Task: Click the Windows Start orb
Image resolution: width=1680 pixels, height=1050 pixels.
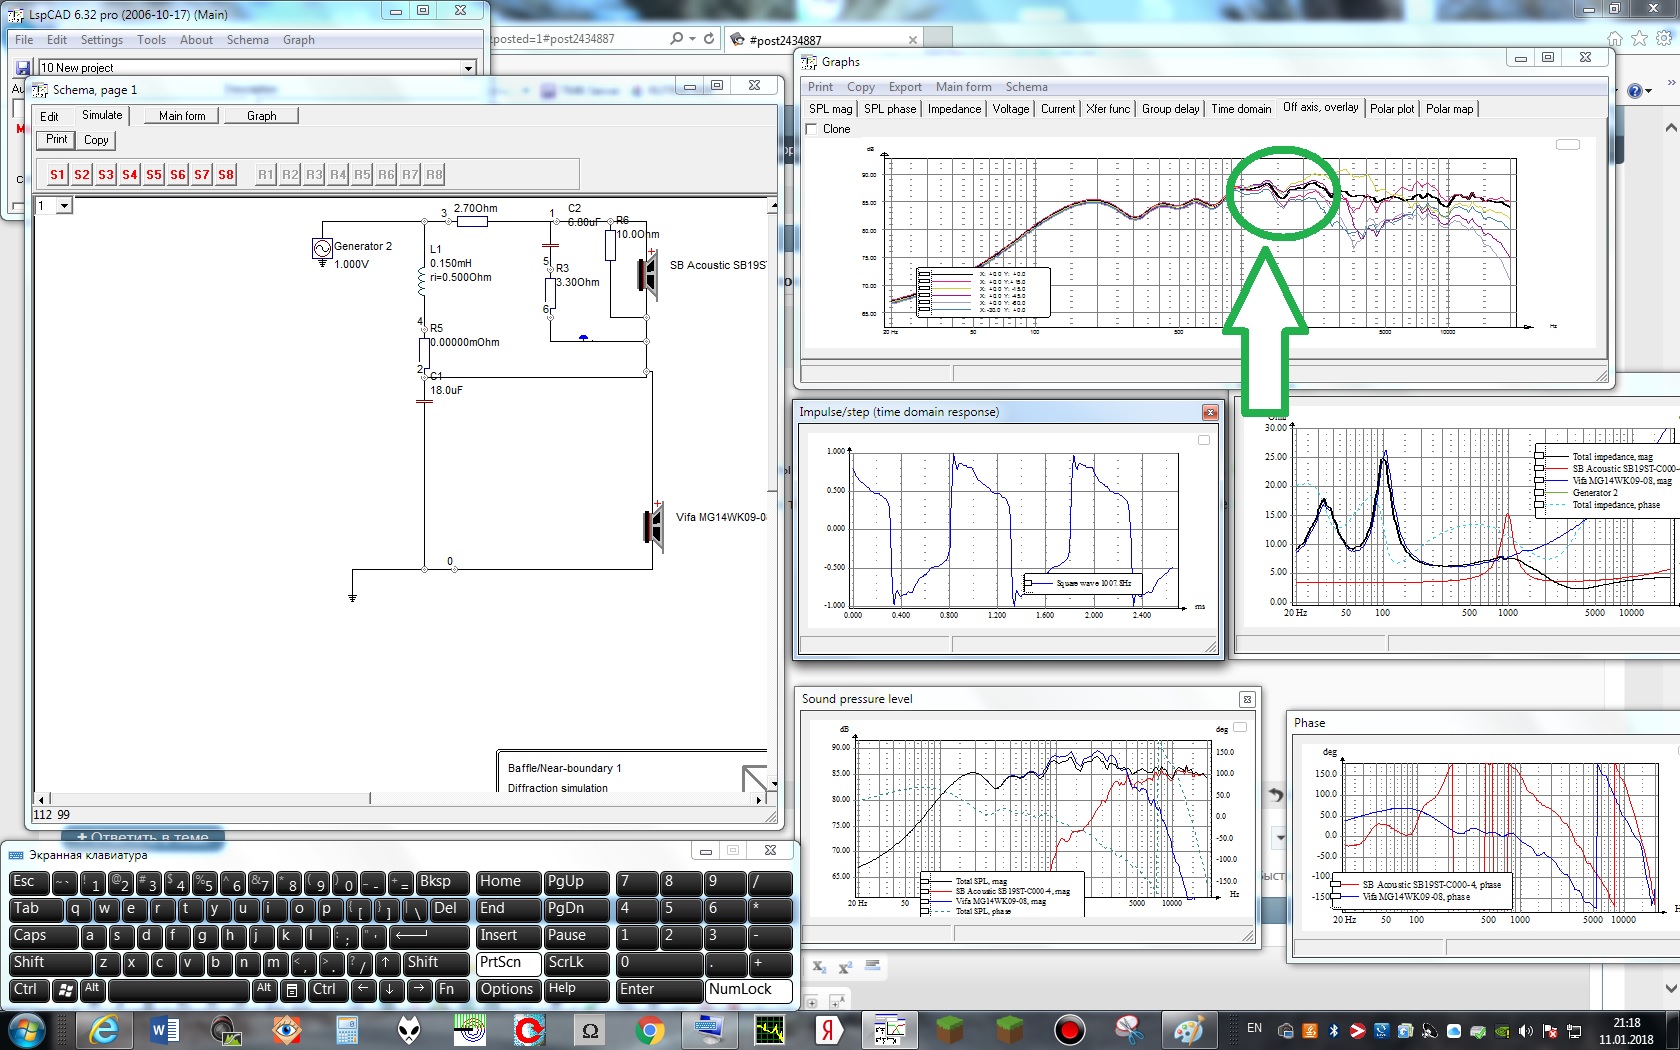Action: click(x=26, y=1029)
